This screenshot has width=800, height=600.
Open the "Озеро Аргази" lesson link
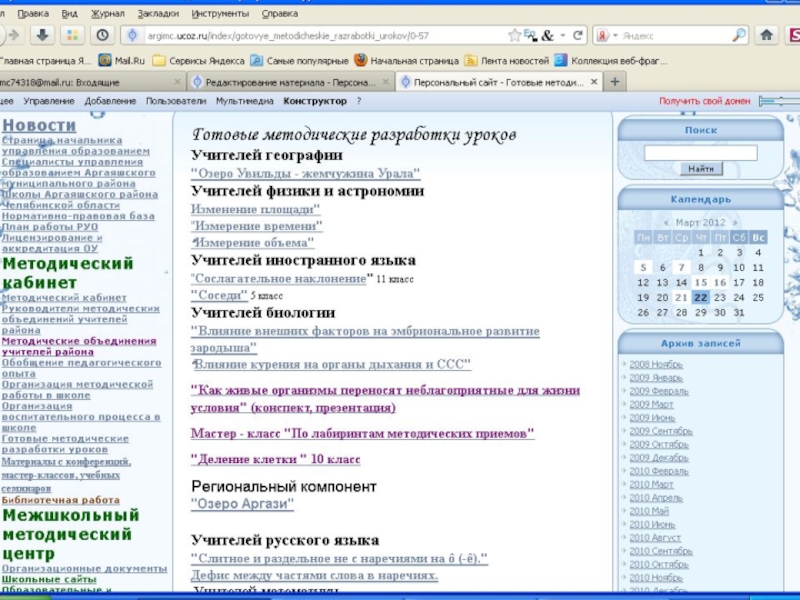pos(242,504)
